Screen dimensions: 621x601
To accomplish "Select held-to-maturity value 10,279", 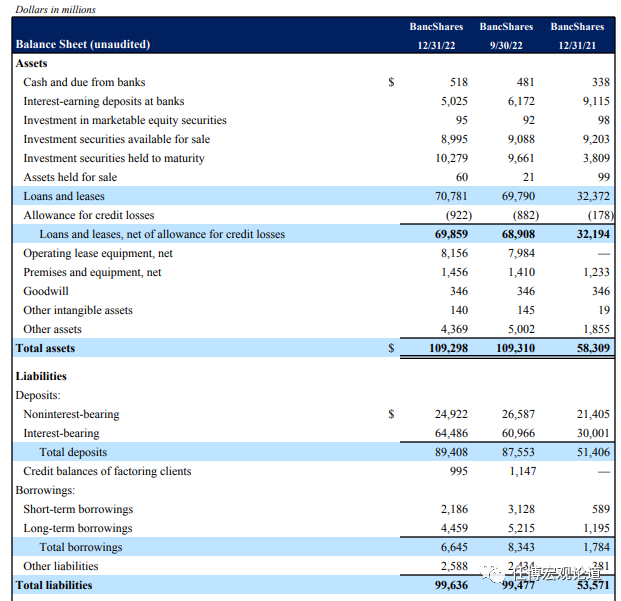I will (x=451, y=158).
